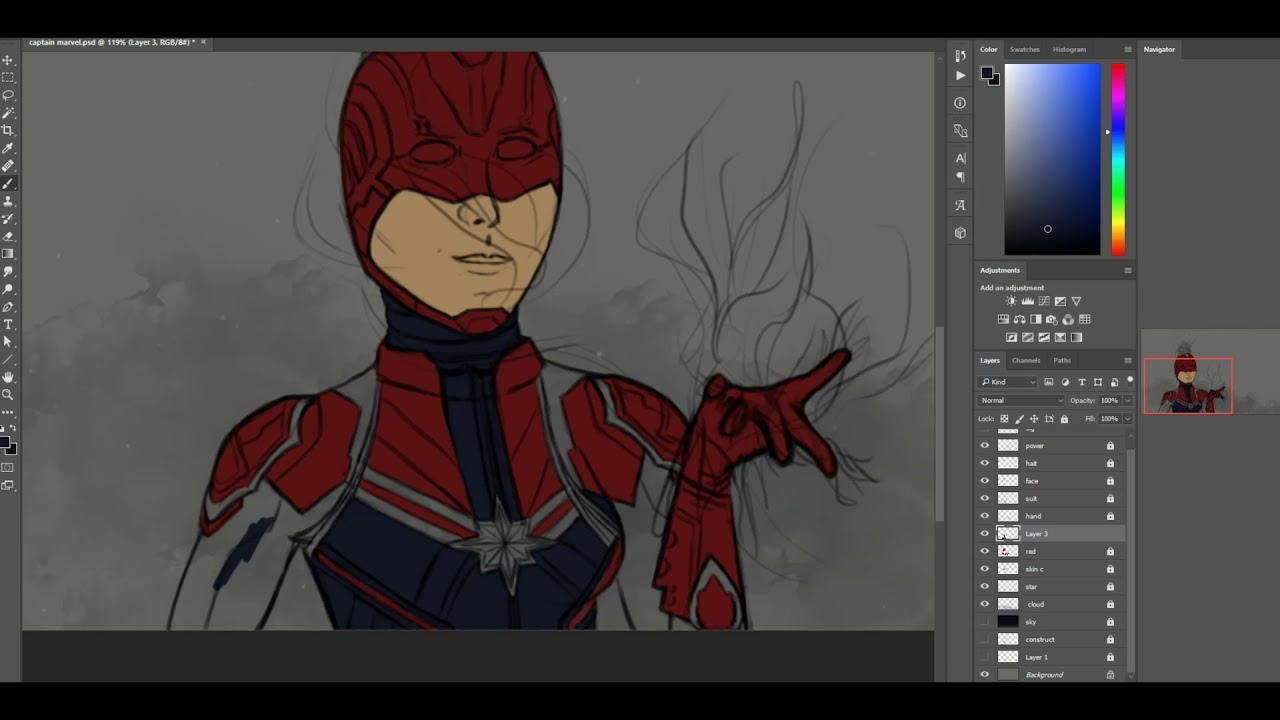Hide the suit layer
Image resolution: width=1280 pixels, height=720 pixels.
(x=985, y=498)
